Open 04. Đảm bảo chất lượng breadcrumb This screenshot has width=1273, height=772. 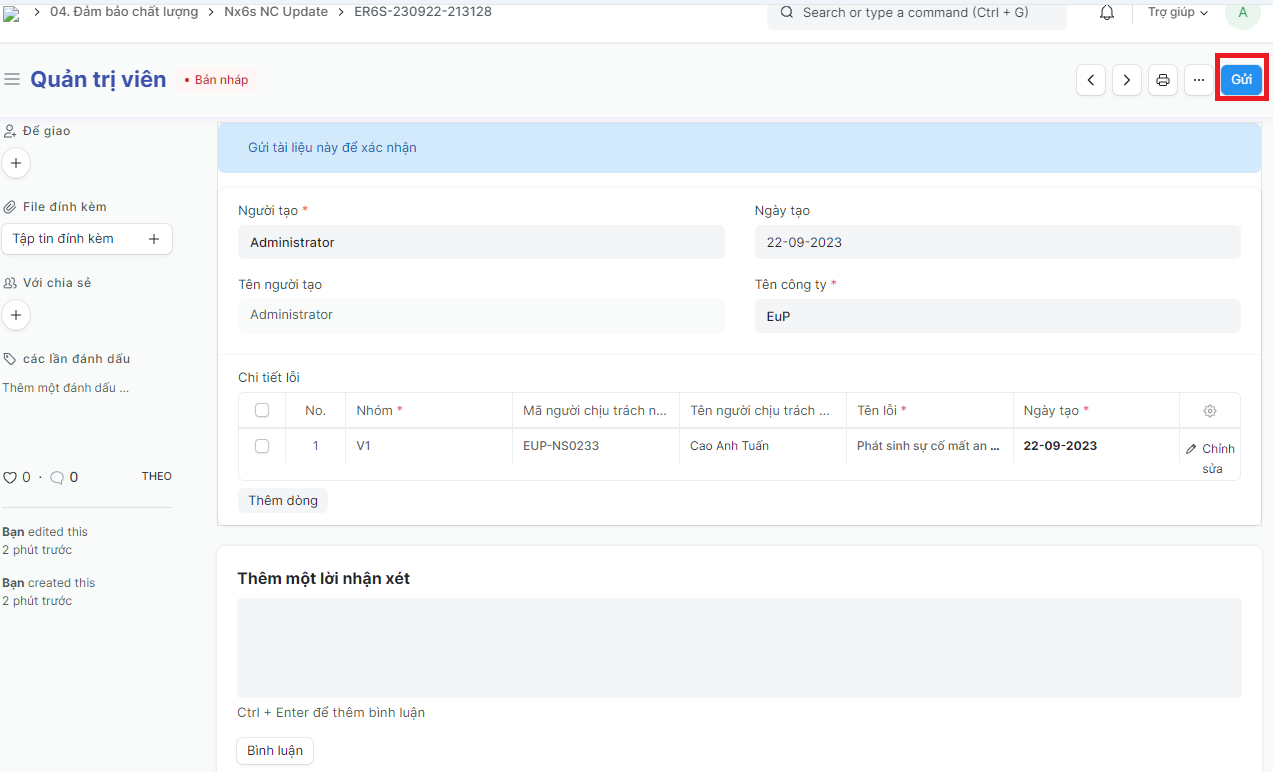point(124,12)
